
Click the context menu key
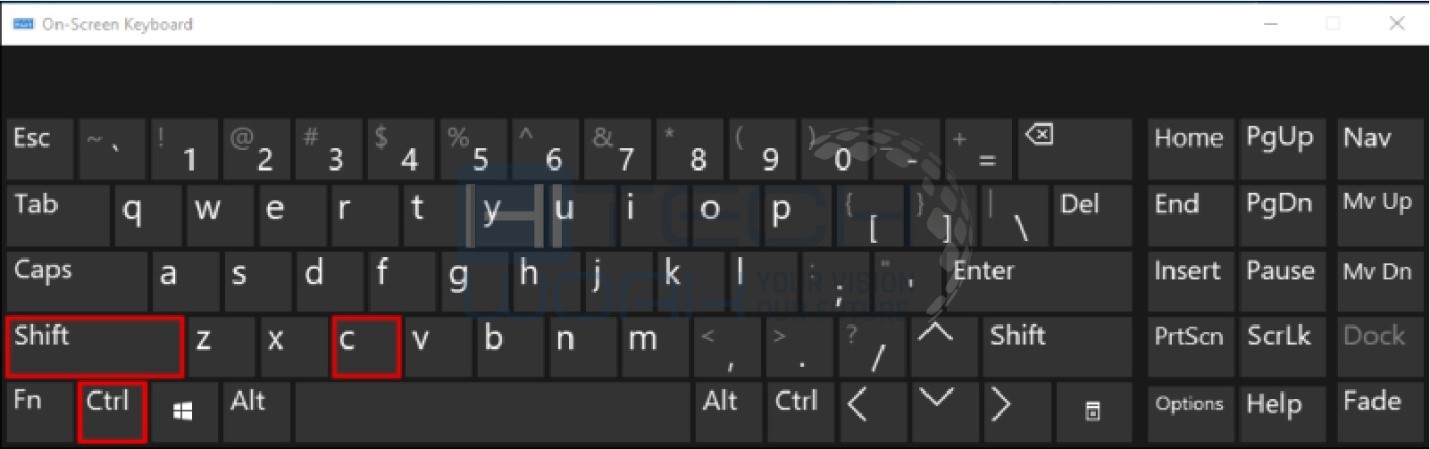pyautogui.click(x=1094, y=411)
